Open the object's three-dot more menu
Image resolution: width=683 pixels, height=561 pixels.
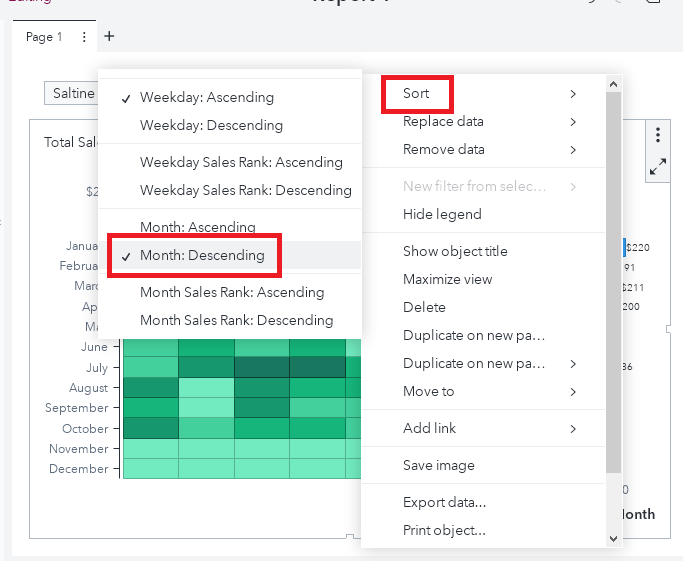(658, 135)
